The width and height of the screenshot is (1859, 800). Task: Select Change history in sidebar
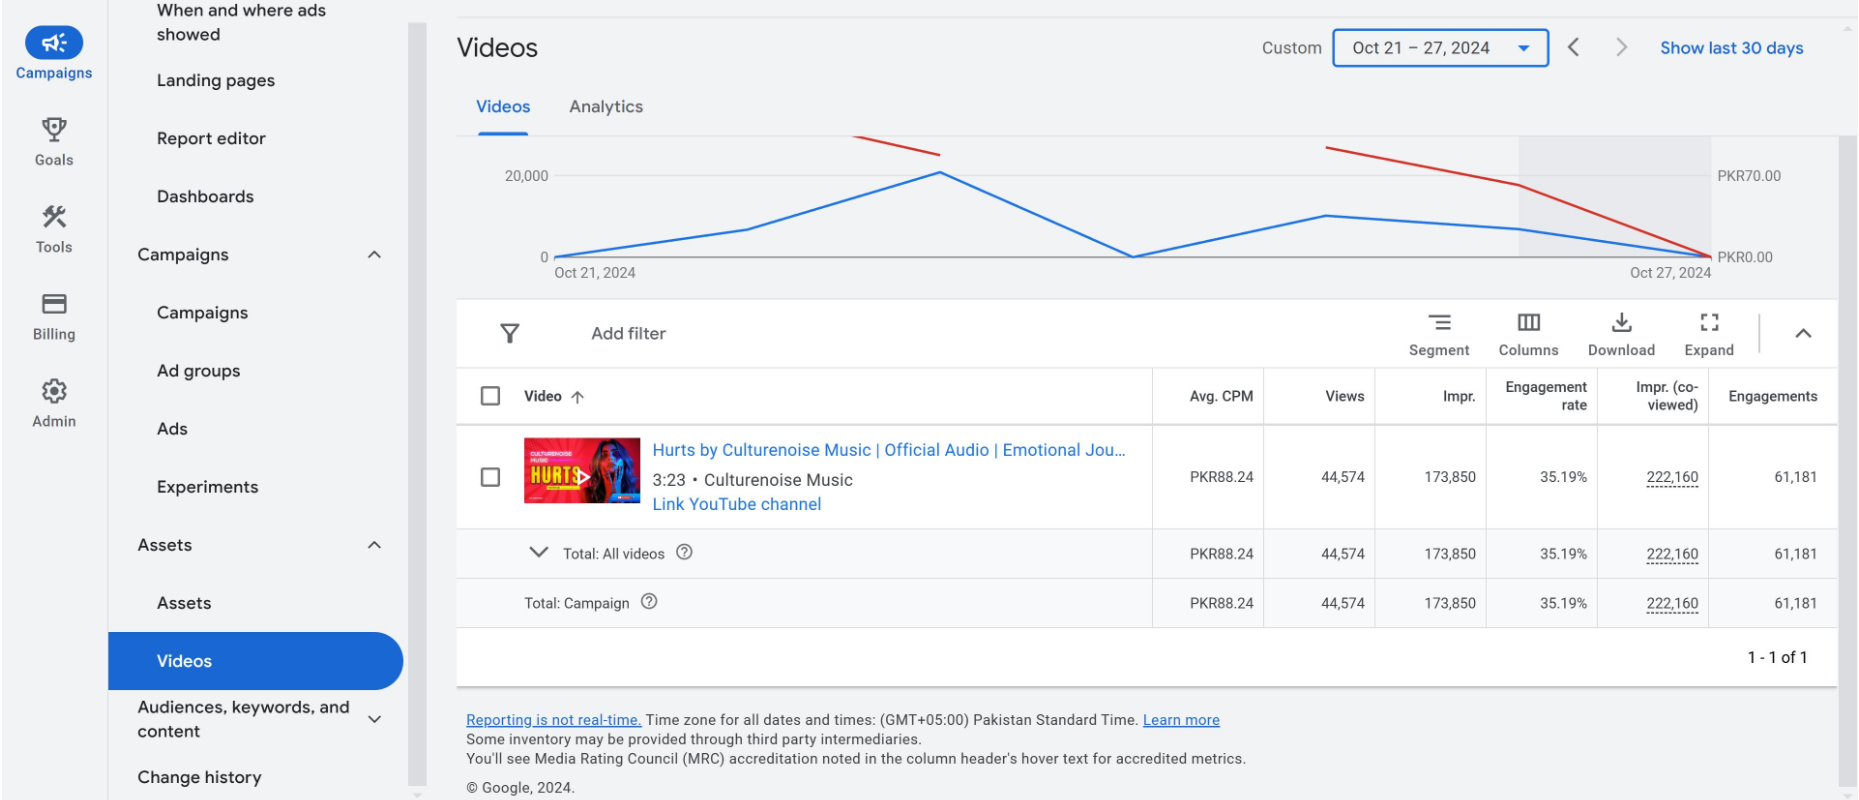[x=199, y=777]
